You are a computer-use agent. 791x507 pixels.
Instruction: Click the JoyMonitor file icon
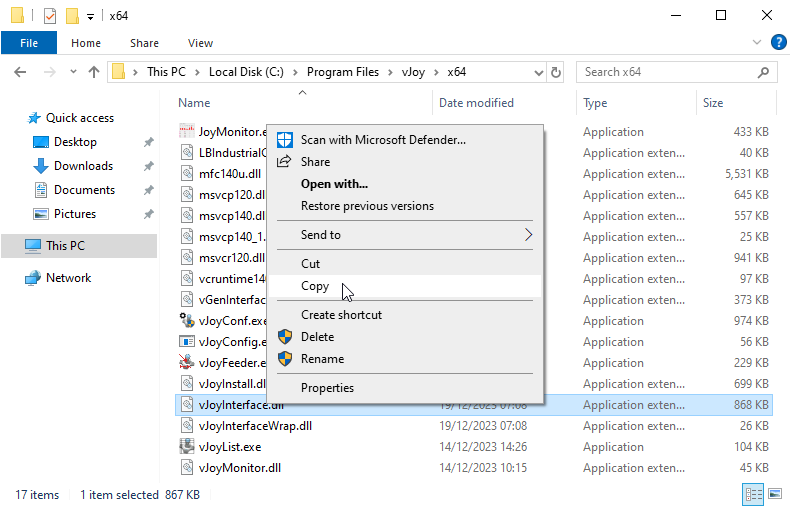click(x=187, y=131)
